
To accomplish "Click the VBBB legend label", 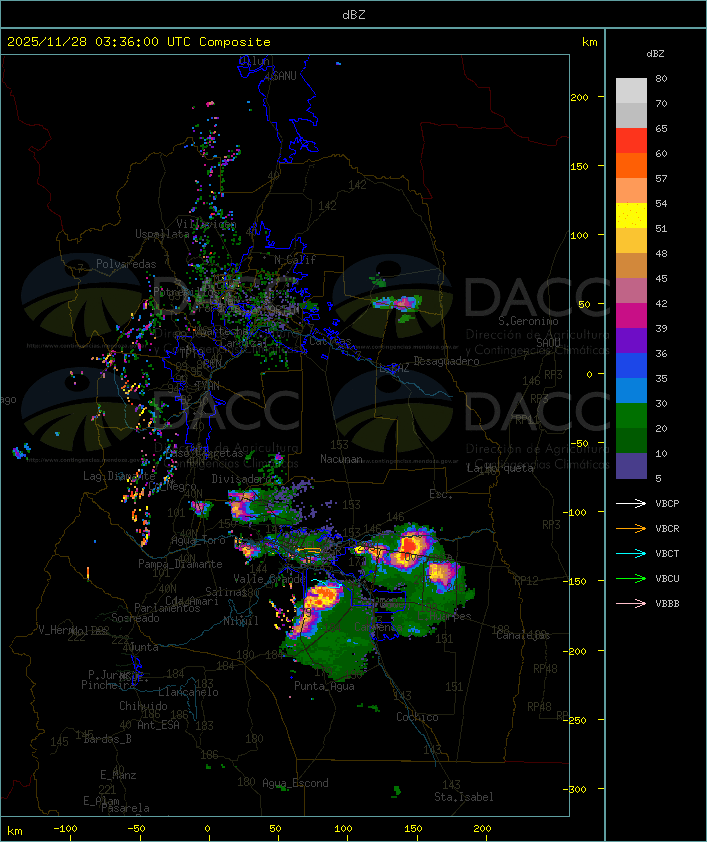I will click(667, 603).
